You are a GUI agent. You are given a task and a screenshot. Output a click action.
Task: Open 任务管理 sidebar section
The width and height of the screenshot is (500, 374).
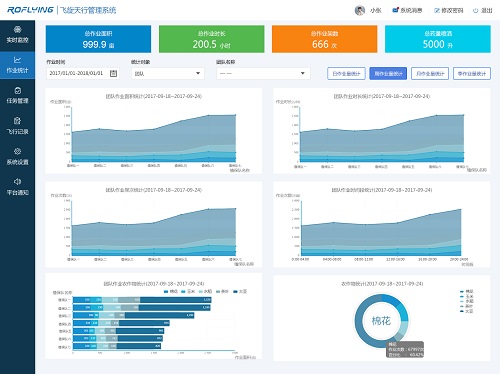click(x=17, y=96)
